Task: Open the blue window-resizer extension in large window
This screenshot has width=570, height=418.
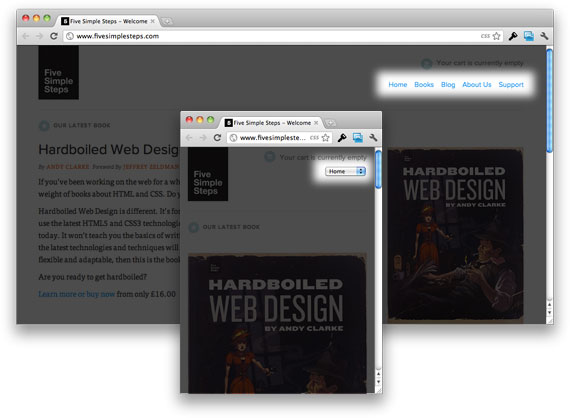Action: tap(529, 36)
